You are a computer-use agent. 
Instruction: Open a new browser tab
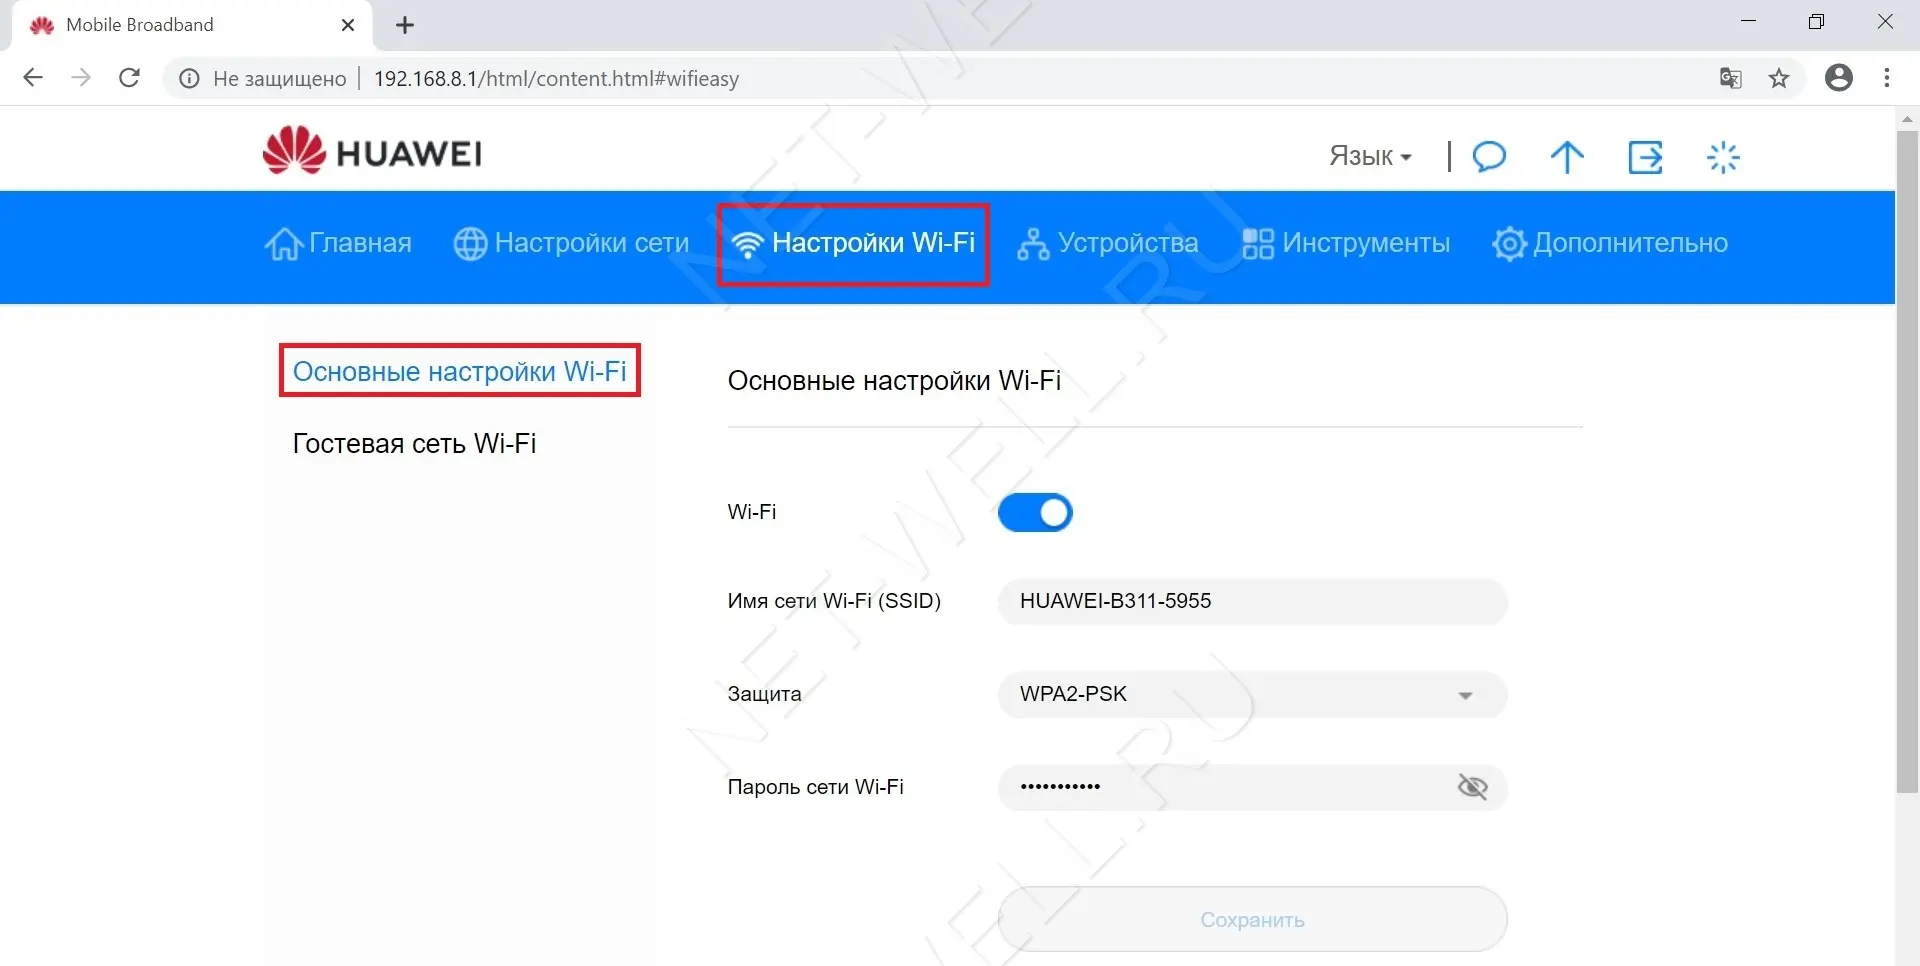point(405,26)
